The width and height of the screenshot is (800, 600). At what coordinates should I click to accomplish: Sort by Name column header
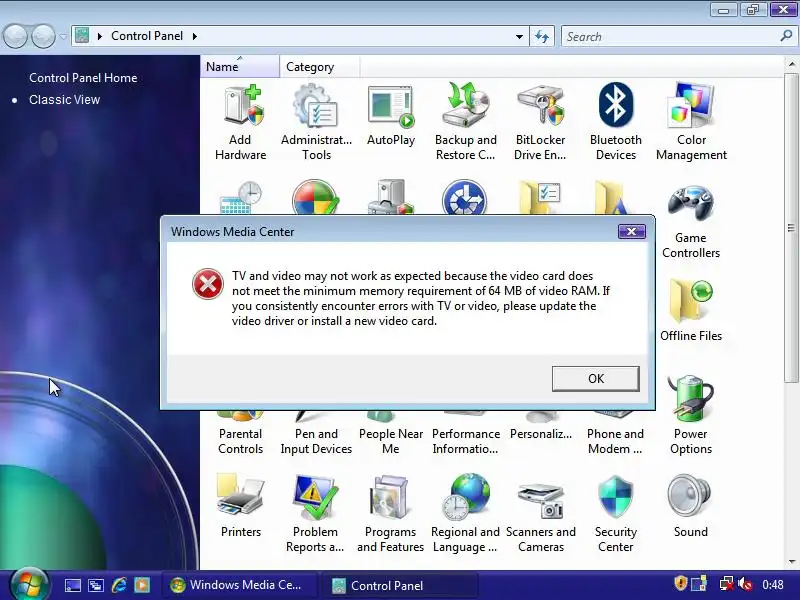(240, 67)
